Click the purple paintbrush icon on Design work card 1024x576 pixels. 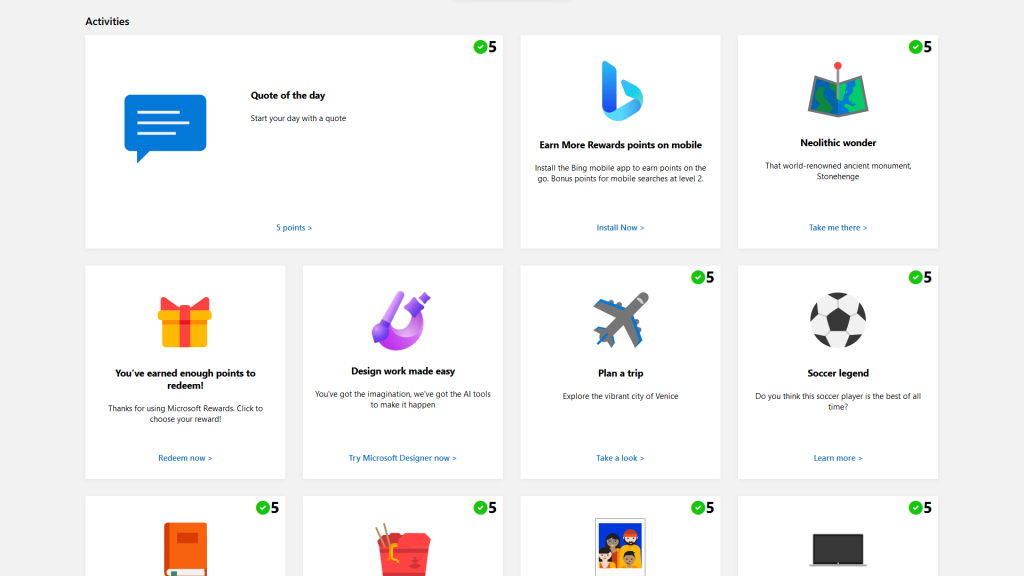401,320
